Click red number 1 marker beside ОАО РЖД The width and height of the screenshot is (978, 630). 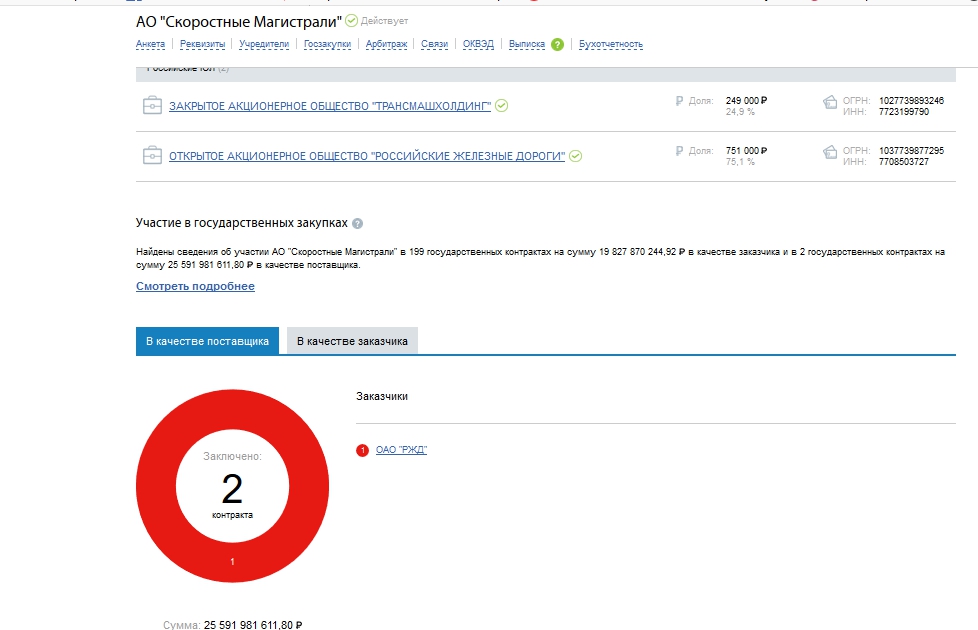(x=362, y=450)
